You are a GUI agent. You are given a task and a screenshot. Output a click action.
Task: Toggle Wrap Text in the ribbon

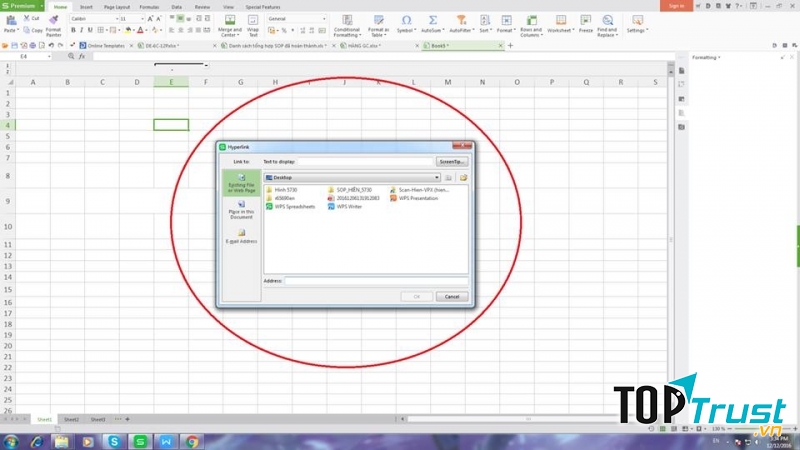253,24
